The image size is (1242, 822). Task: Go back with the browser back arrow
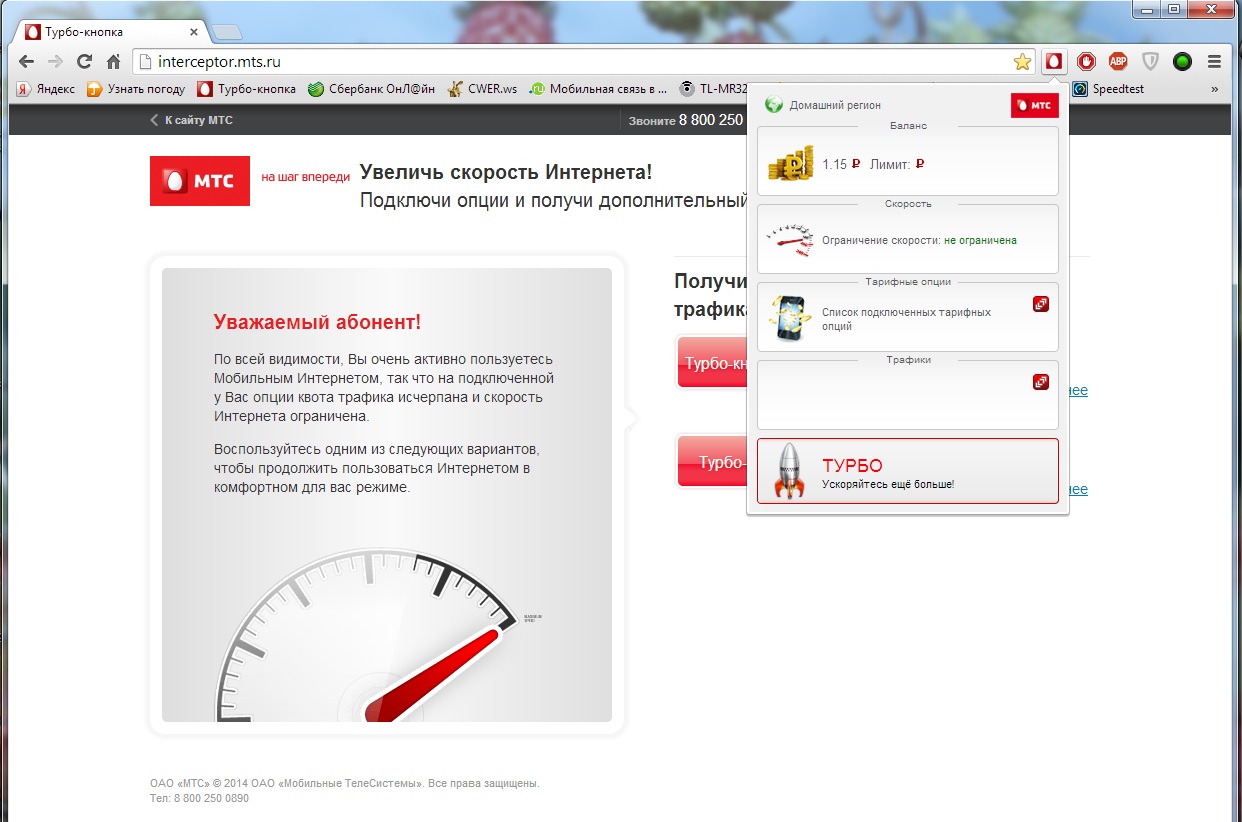(26, 61)
